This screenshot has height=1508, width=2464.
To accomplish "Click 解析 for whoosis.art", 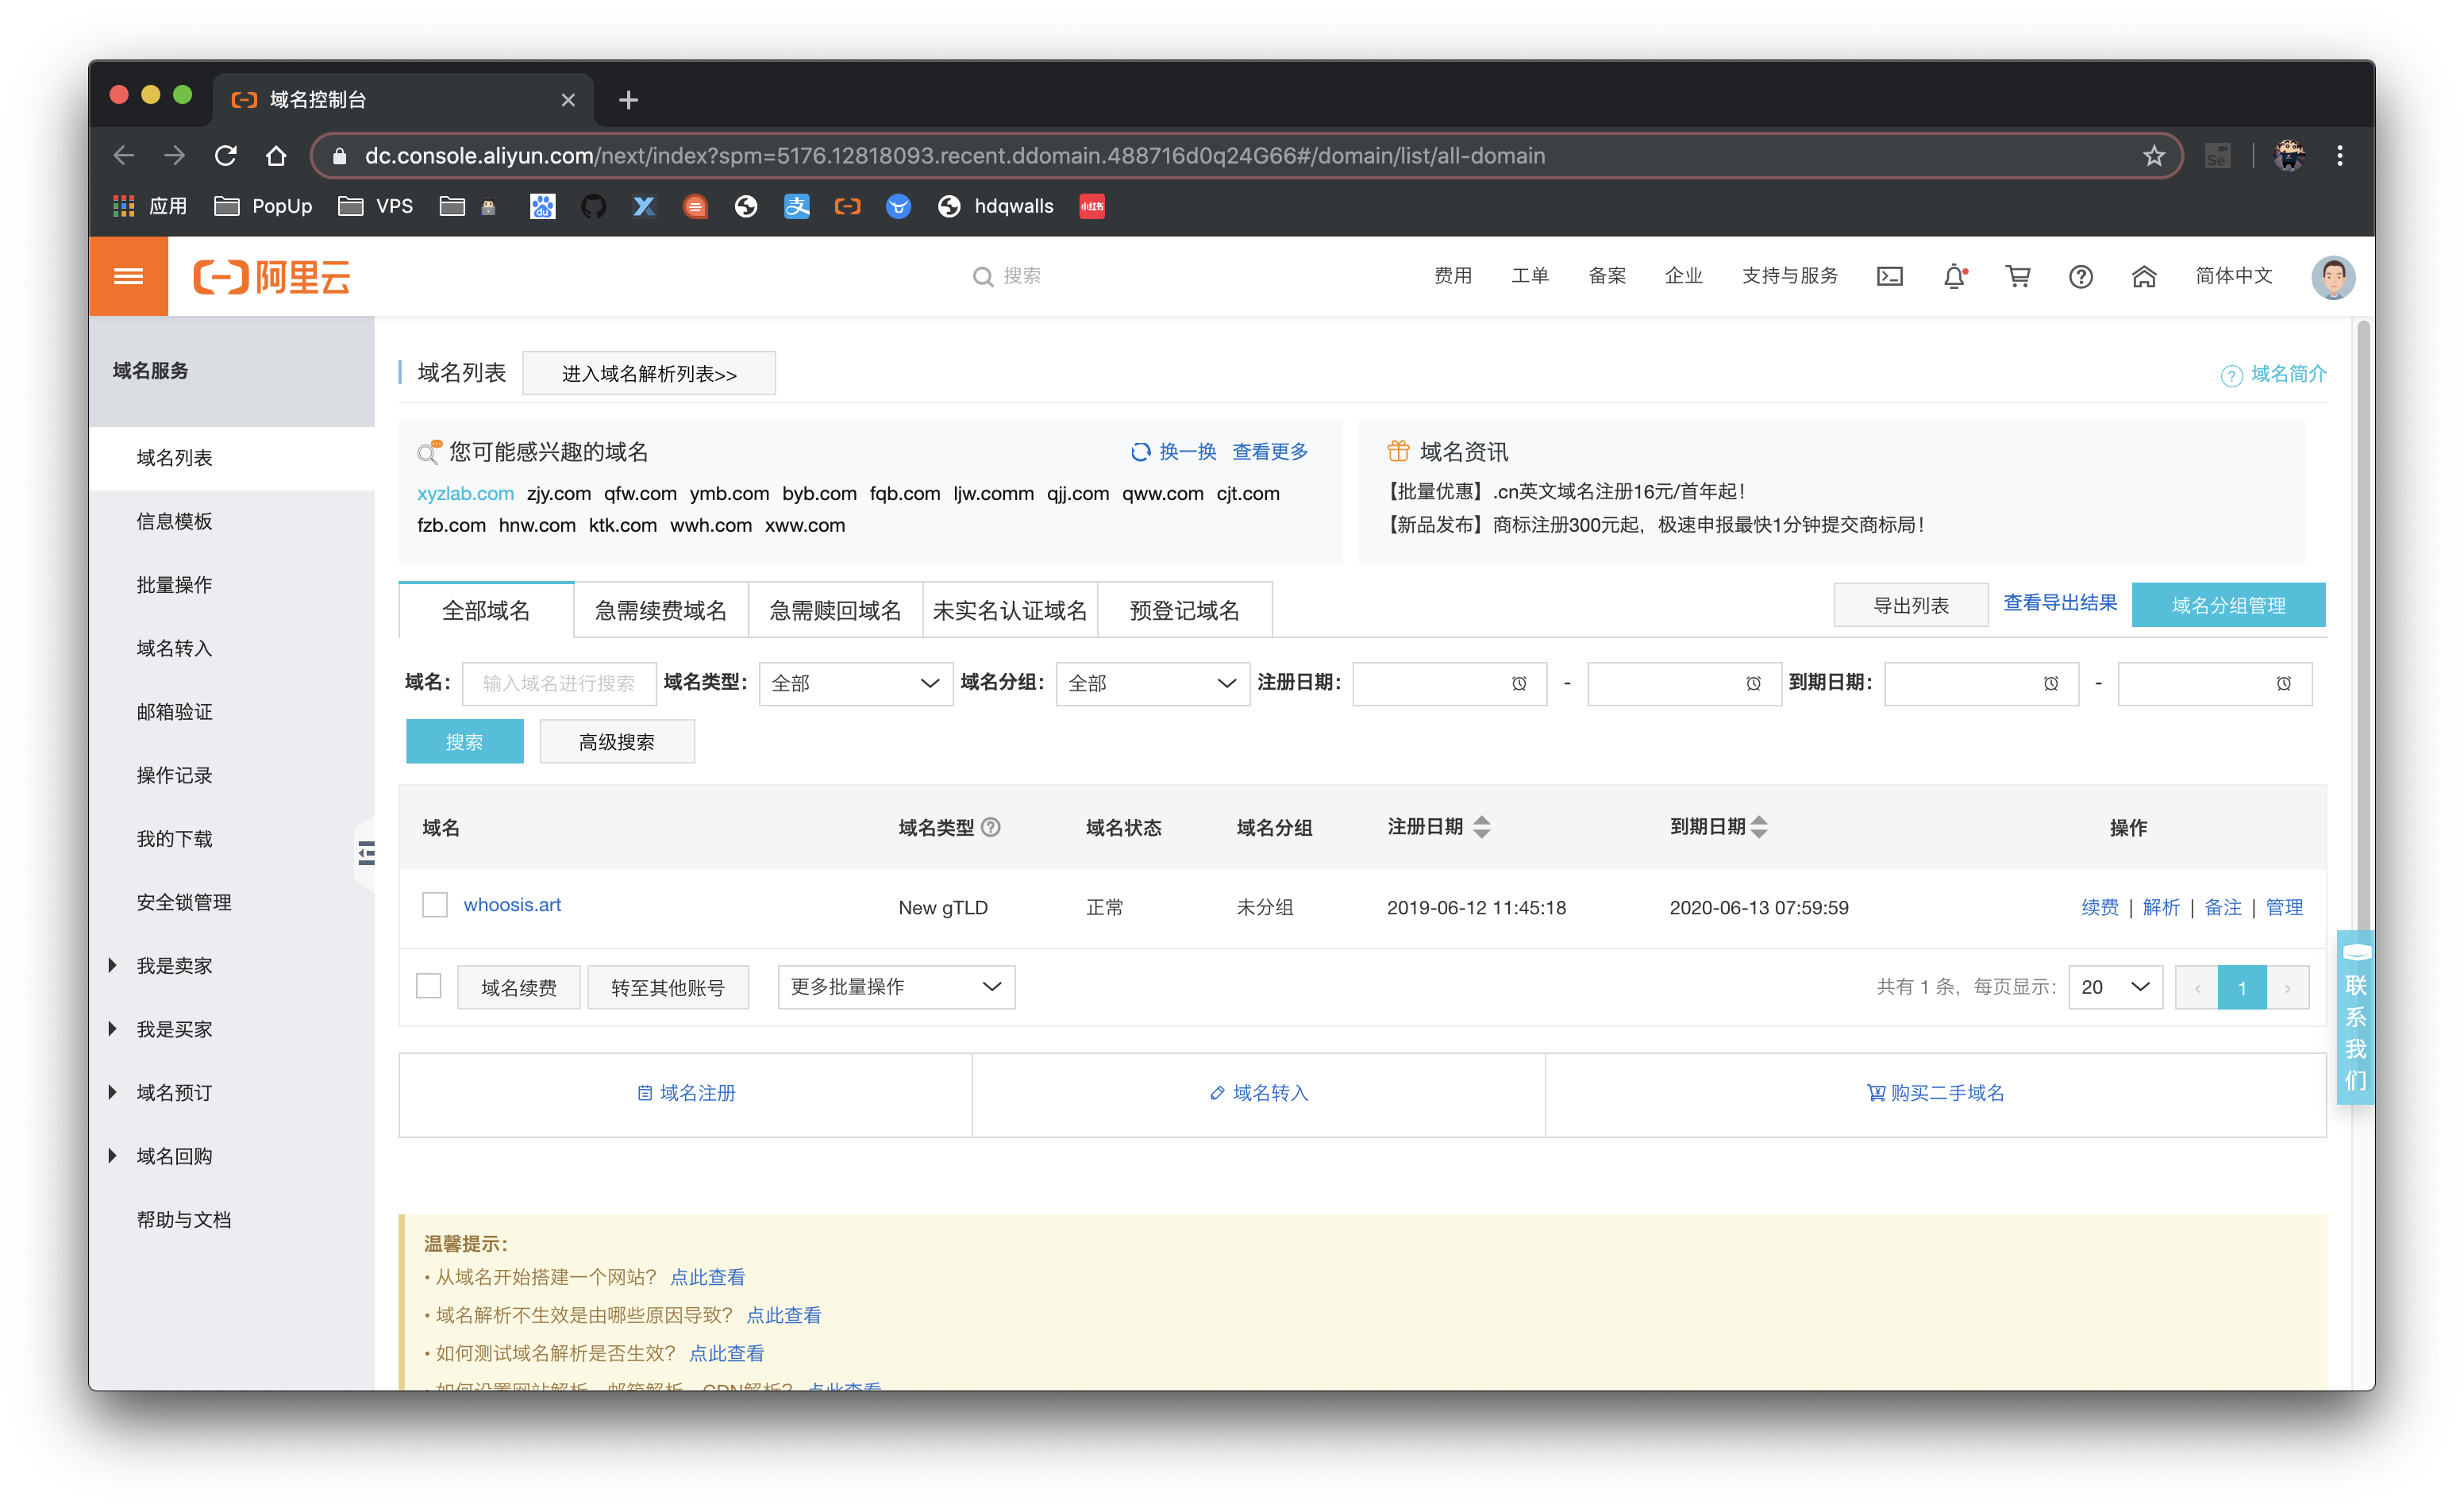I will [2161, 908].
